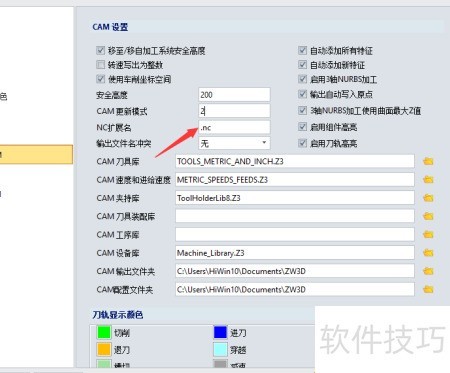
Task: Open folder icon next to CAM 工序库
Action: (428, 235)
